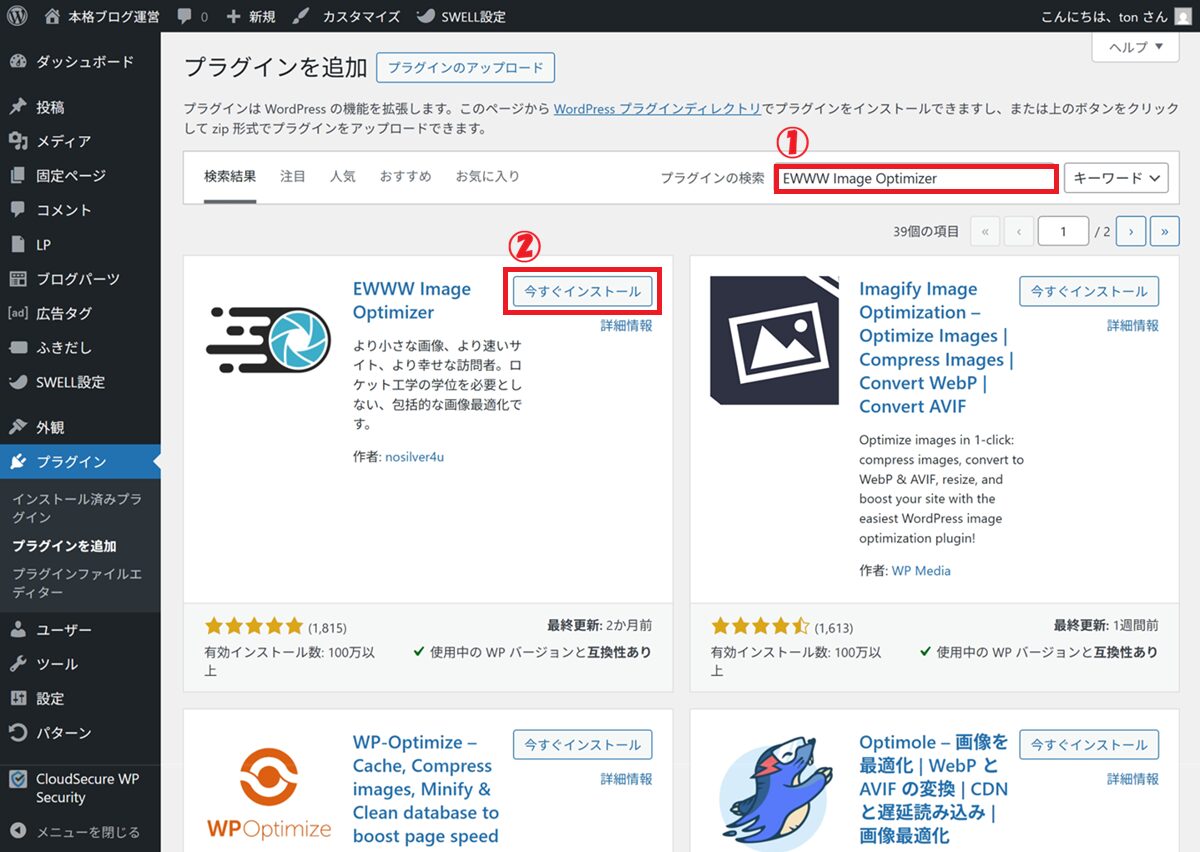
Task: Open the SWELL設定 sidebar item
Action: [70, 382]
